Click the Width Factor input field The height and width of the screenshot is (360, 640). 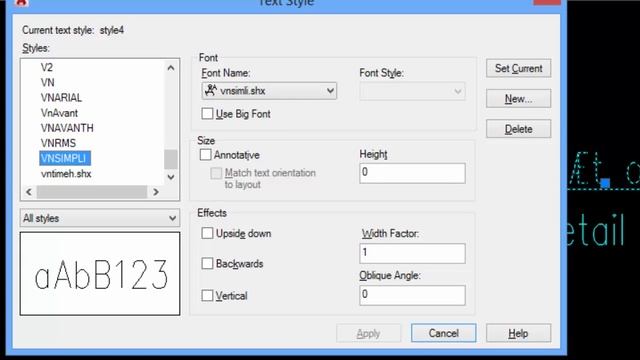click(x=412, y=253)
